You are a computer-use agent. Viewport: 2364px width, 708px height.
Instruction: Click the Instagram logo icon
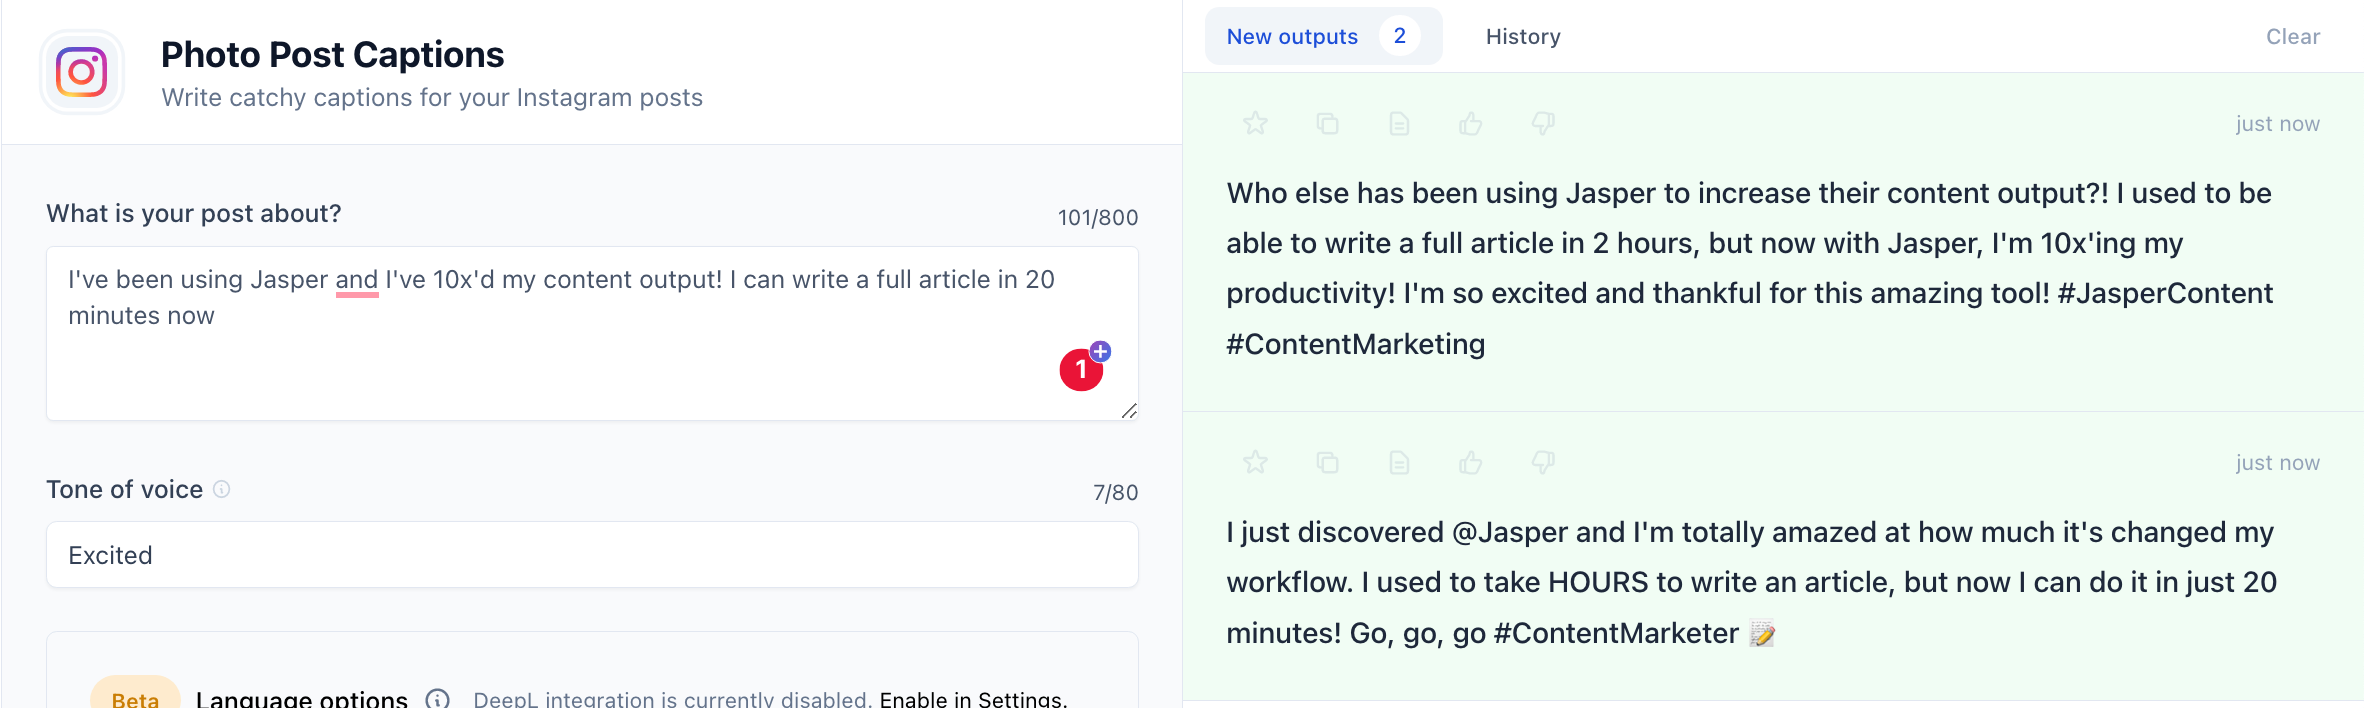click(82, 72)
